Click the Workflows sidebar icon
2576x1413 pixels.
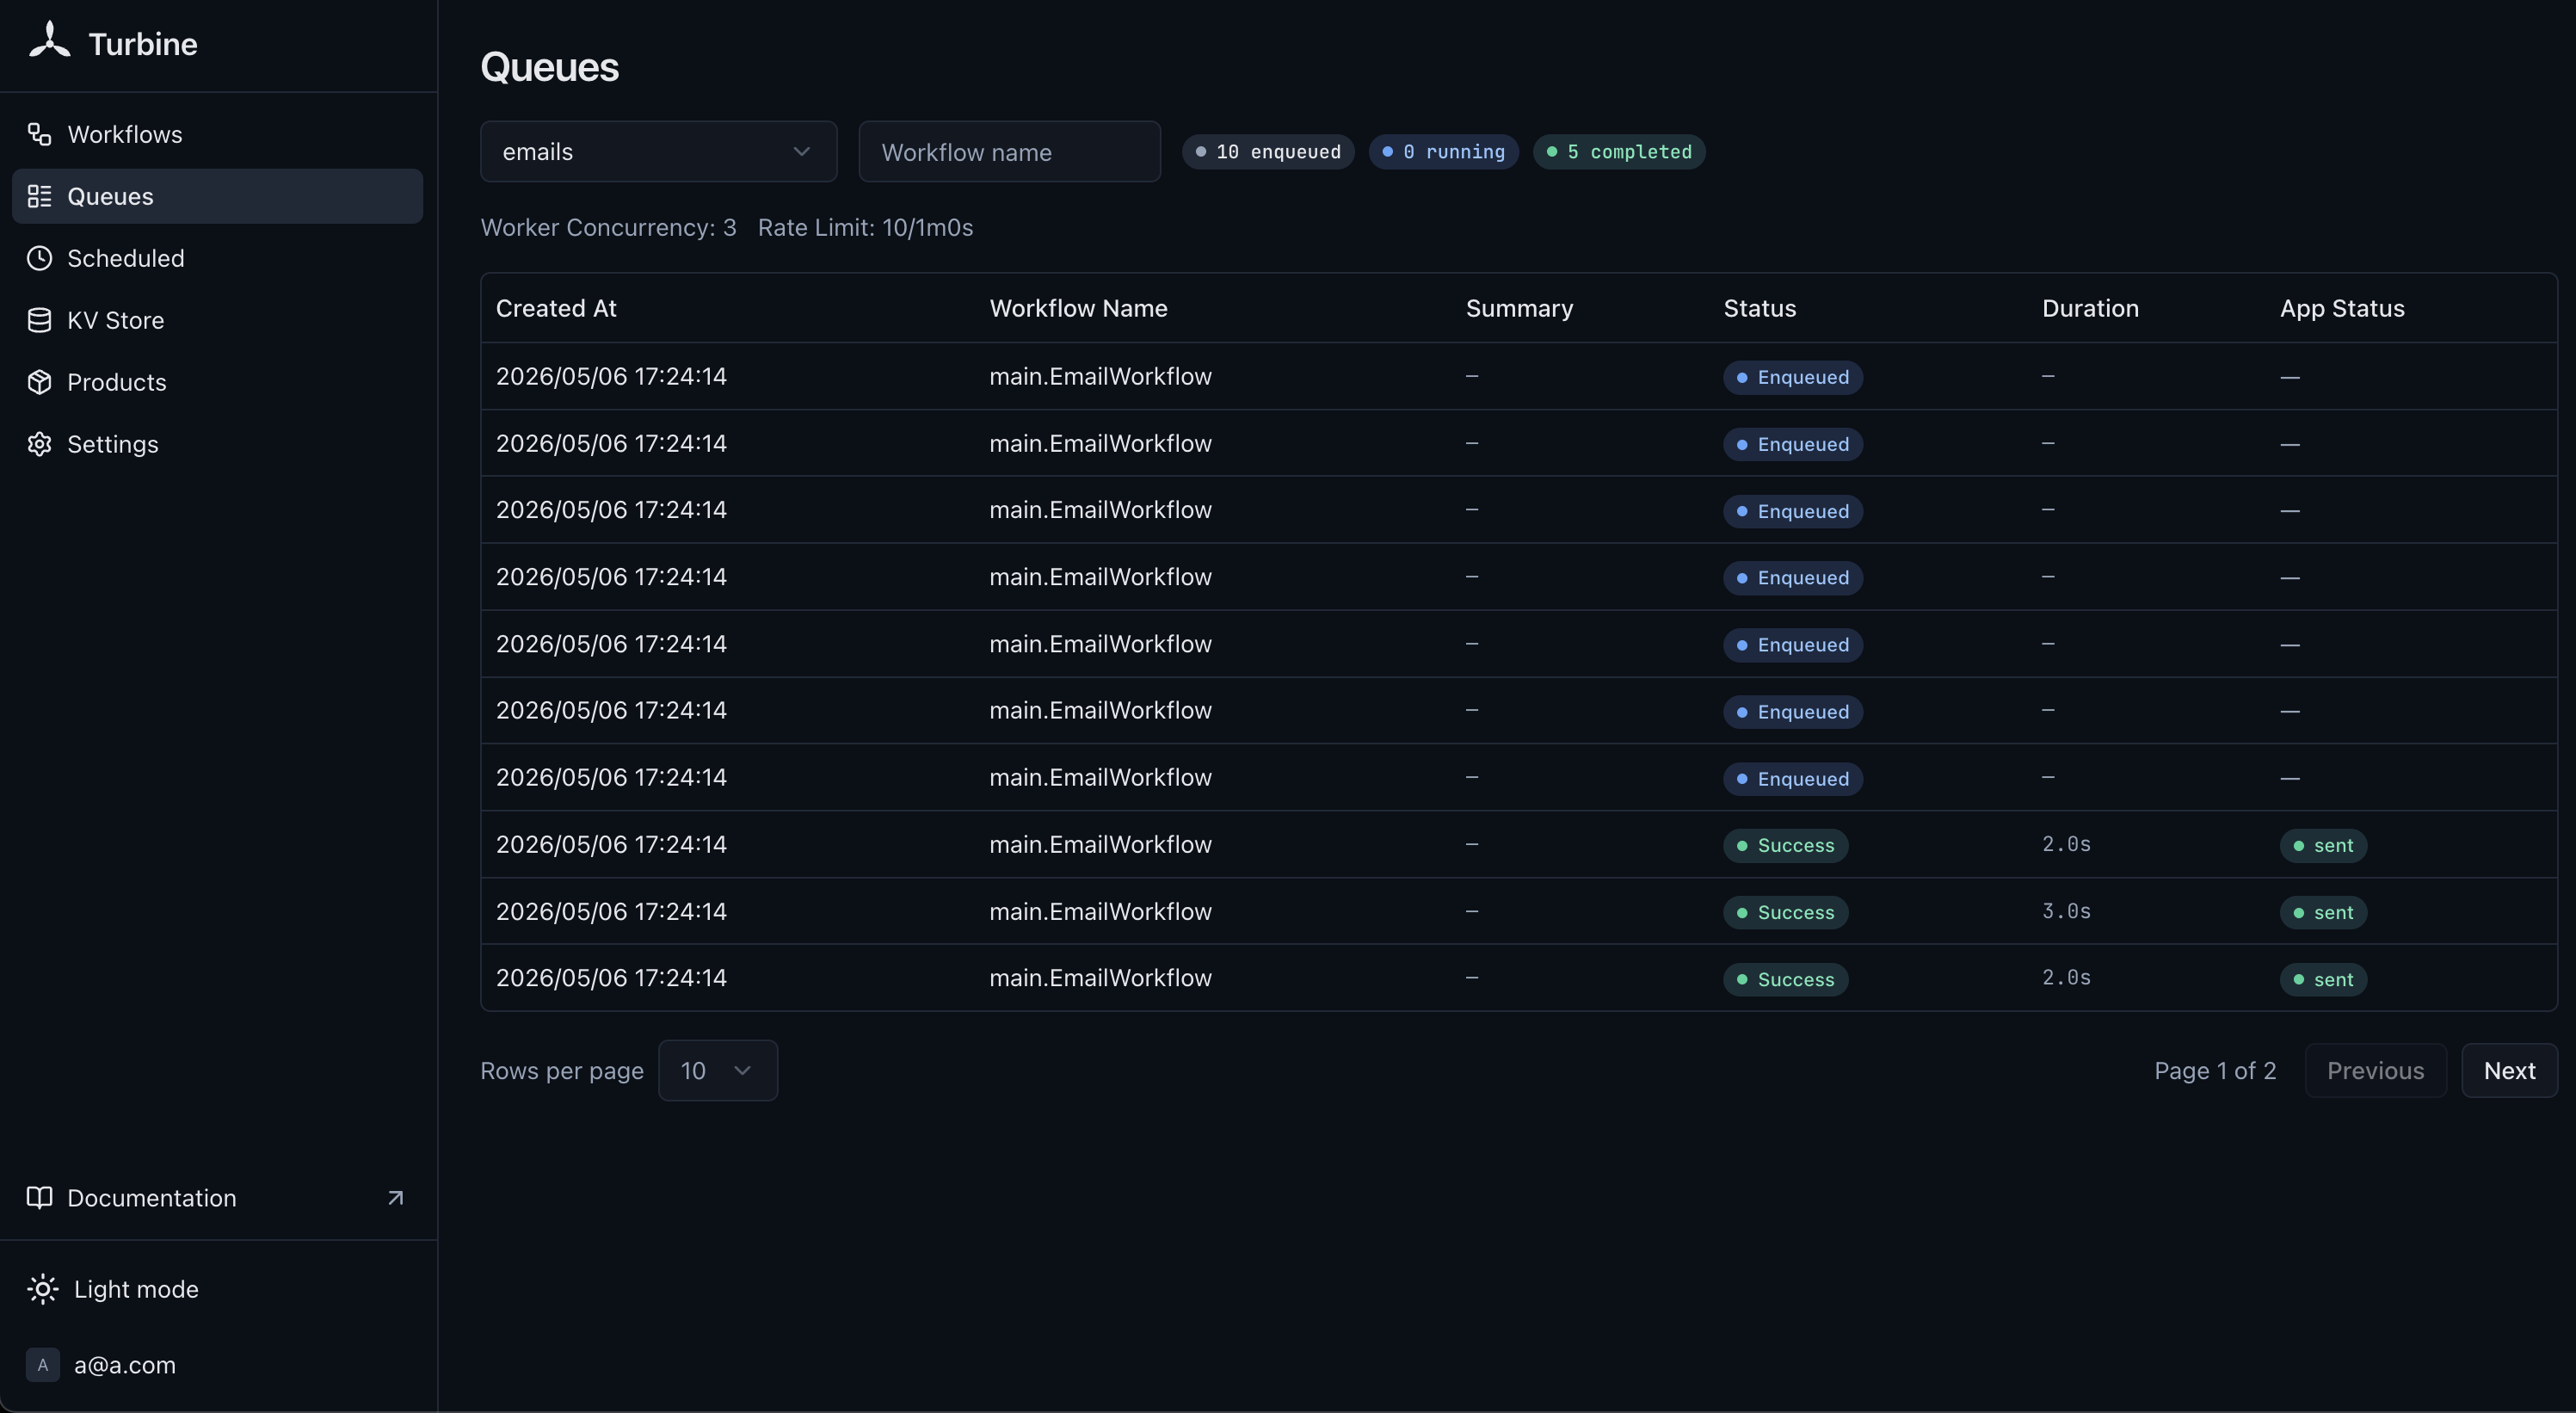[39, 135]
